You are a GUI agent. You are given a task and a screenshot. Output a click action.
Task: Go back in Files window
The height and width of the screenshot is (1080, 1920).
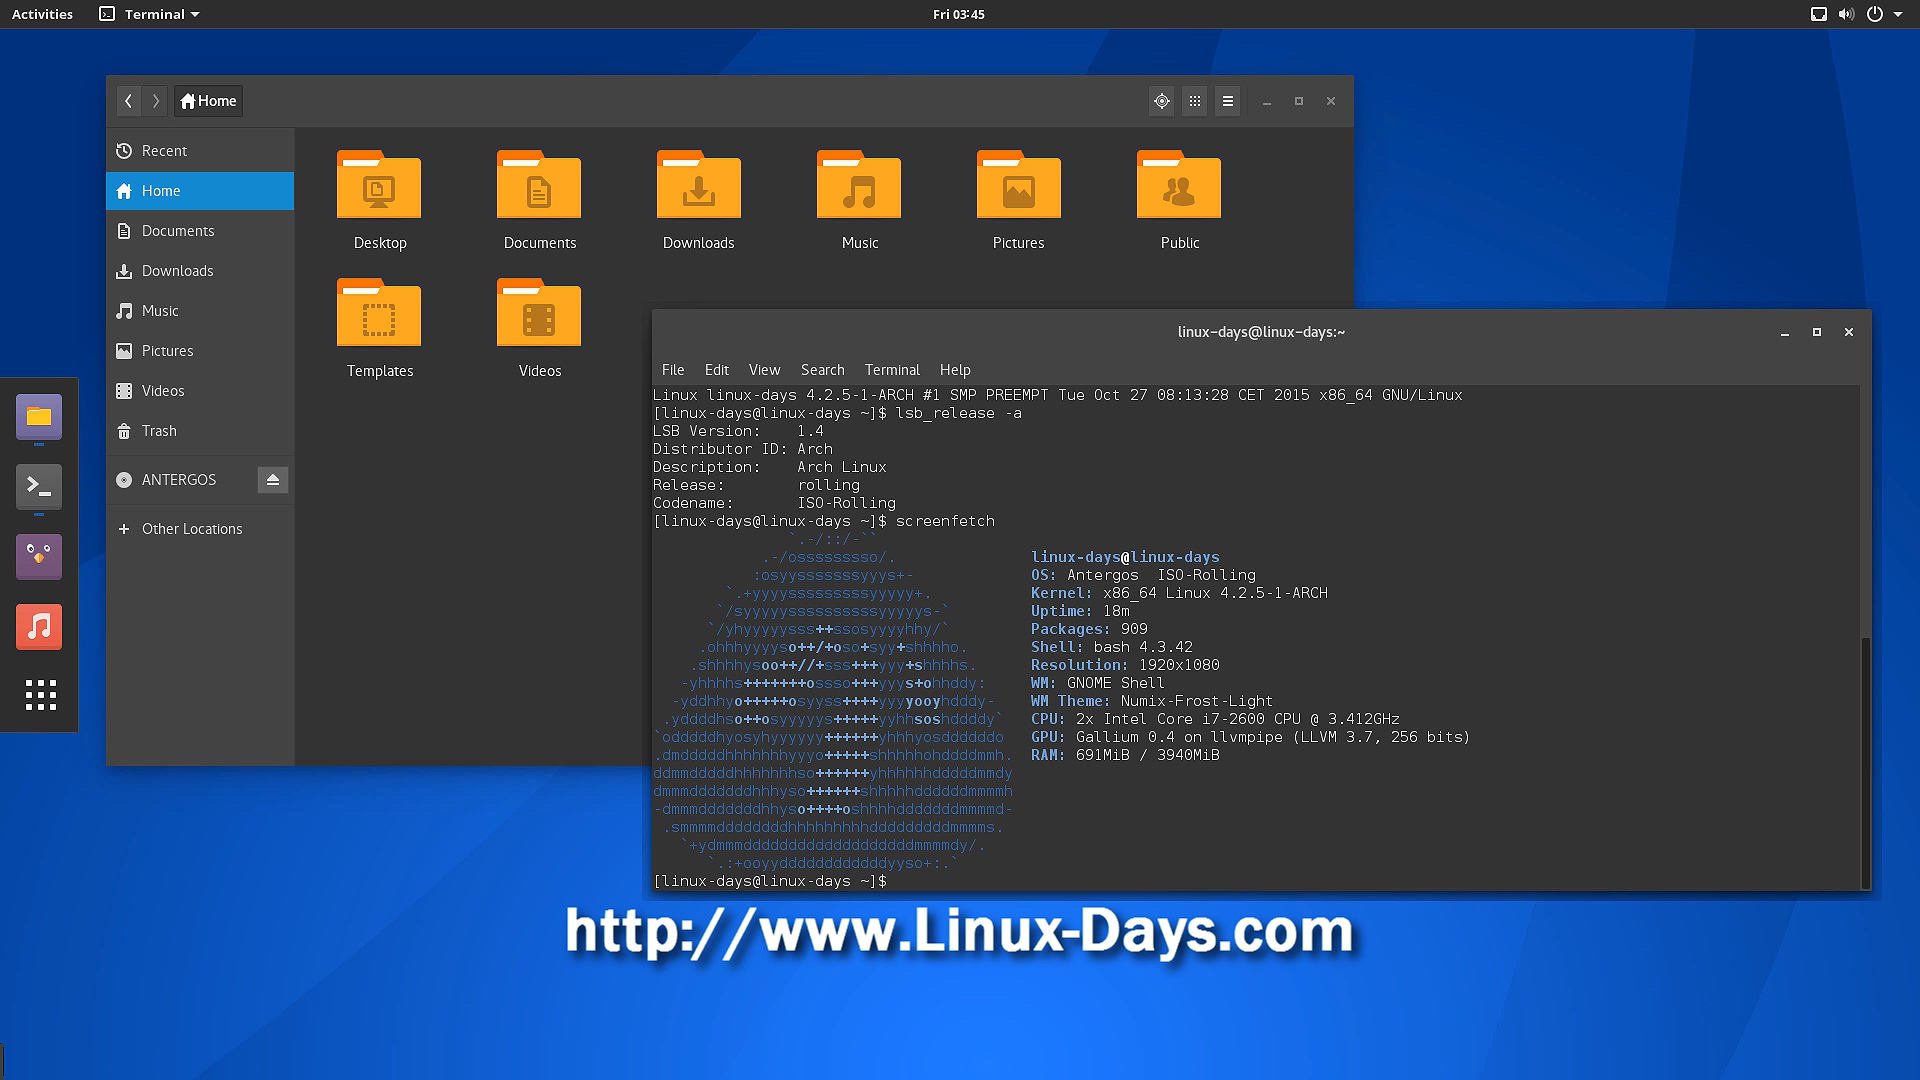coord(128,101)
